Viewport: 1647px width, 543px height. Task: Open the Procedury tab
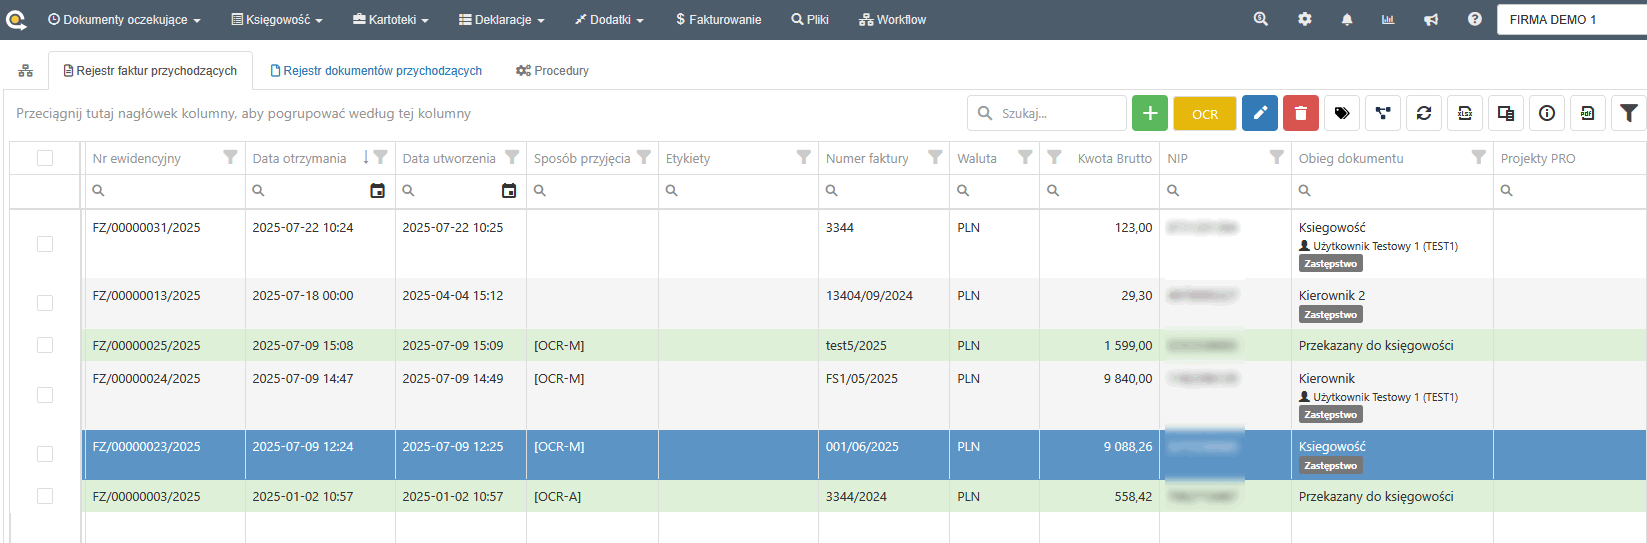click(x=552, y=71)
